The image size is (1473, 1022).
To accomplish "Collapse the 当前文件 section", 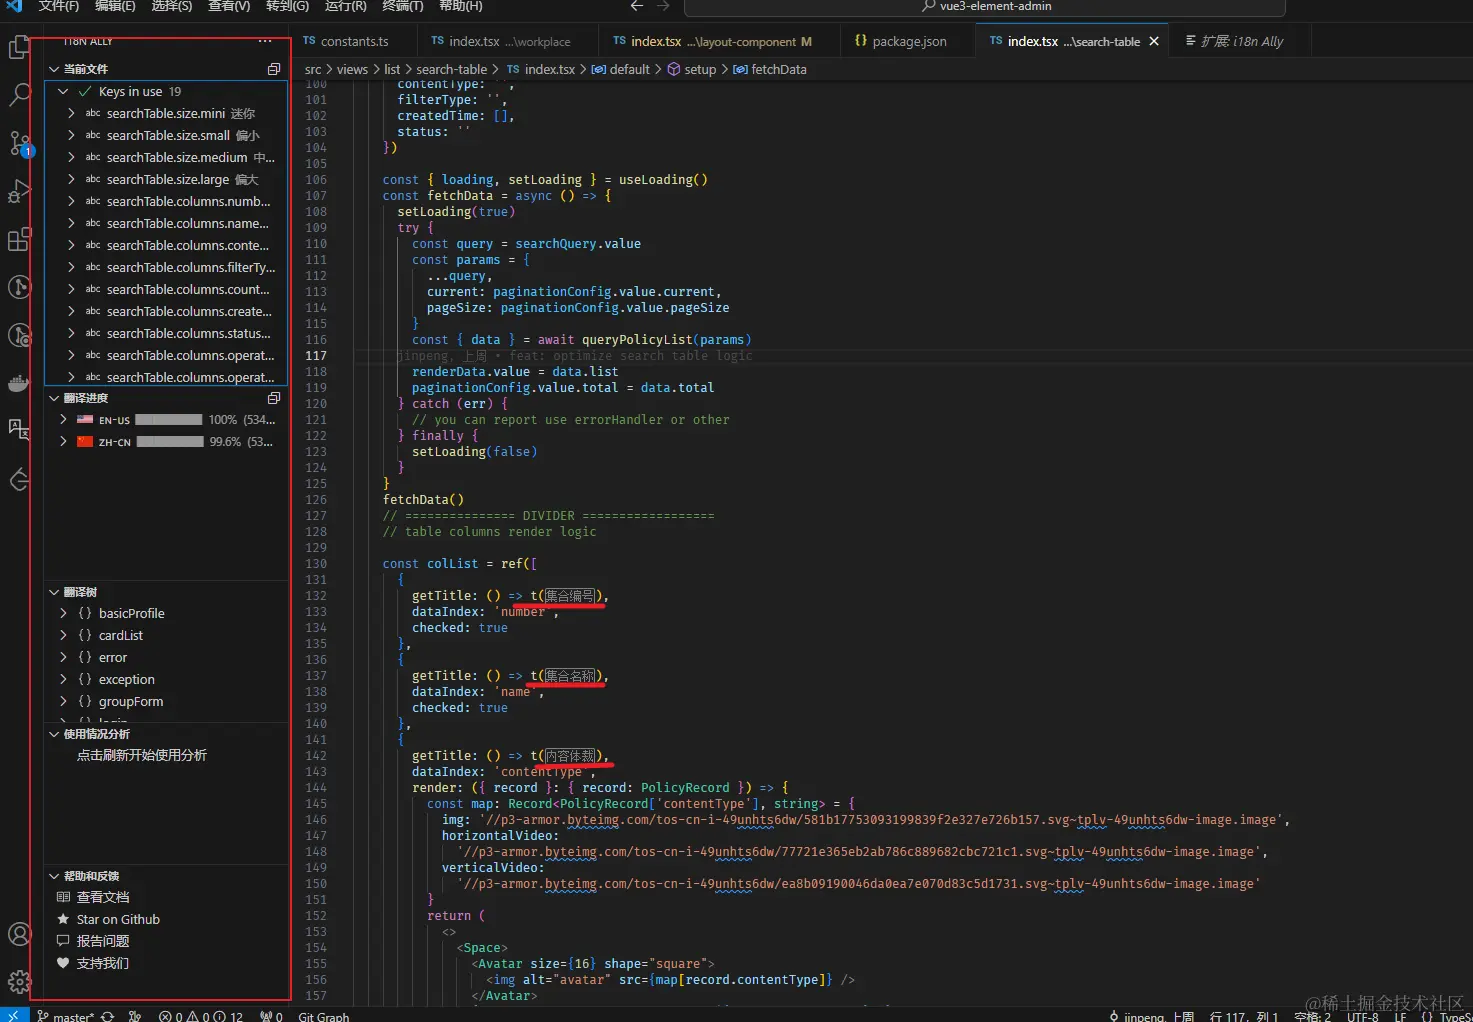I will [x=54, y=69].
